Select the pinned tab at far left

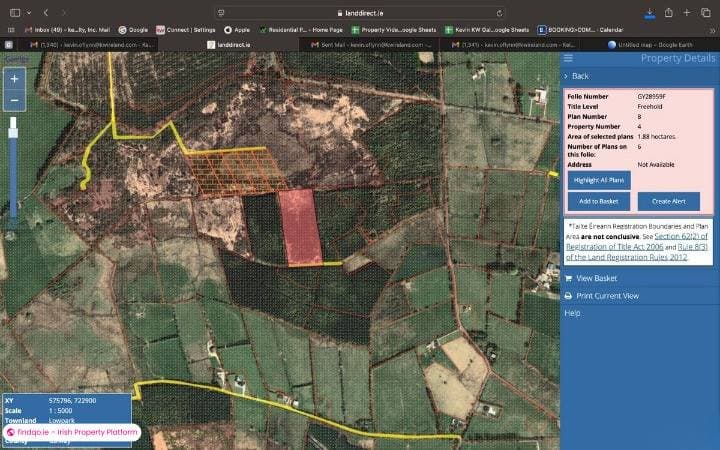pyautogui.click(x=9, y=45)
